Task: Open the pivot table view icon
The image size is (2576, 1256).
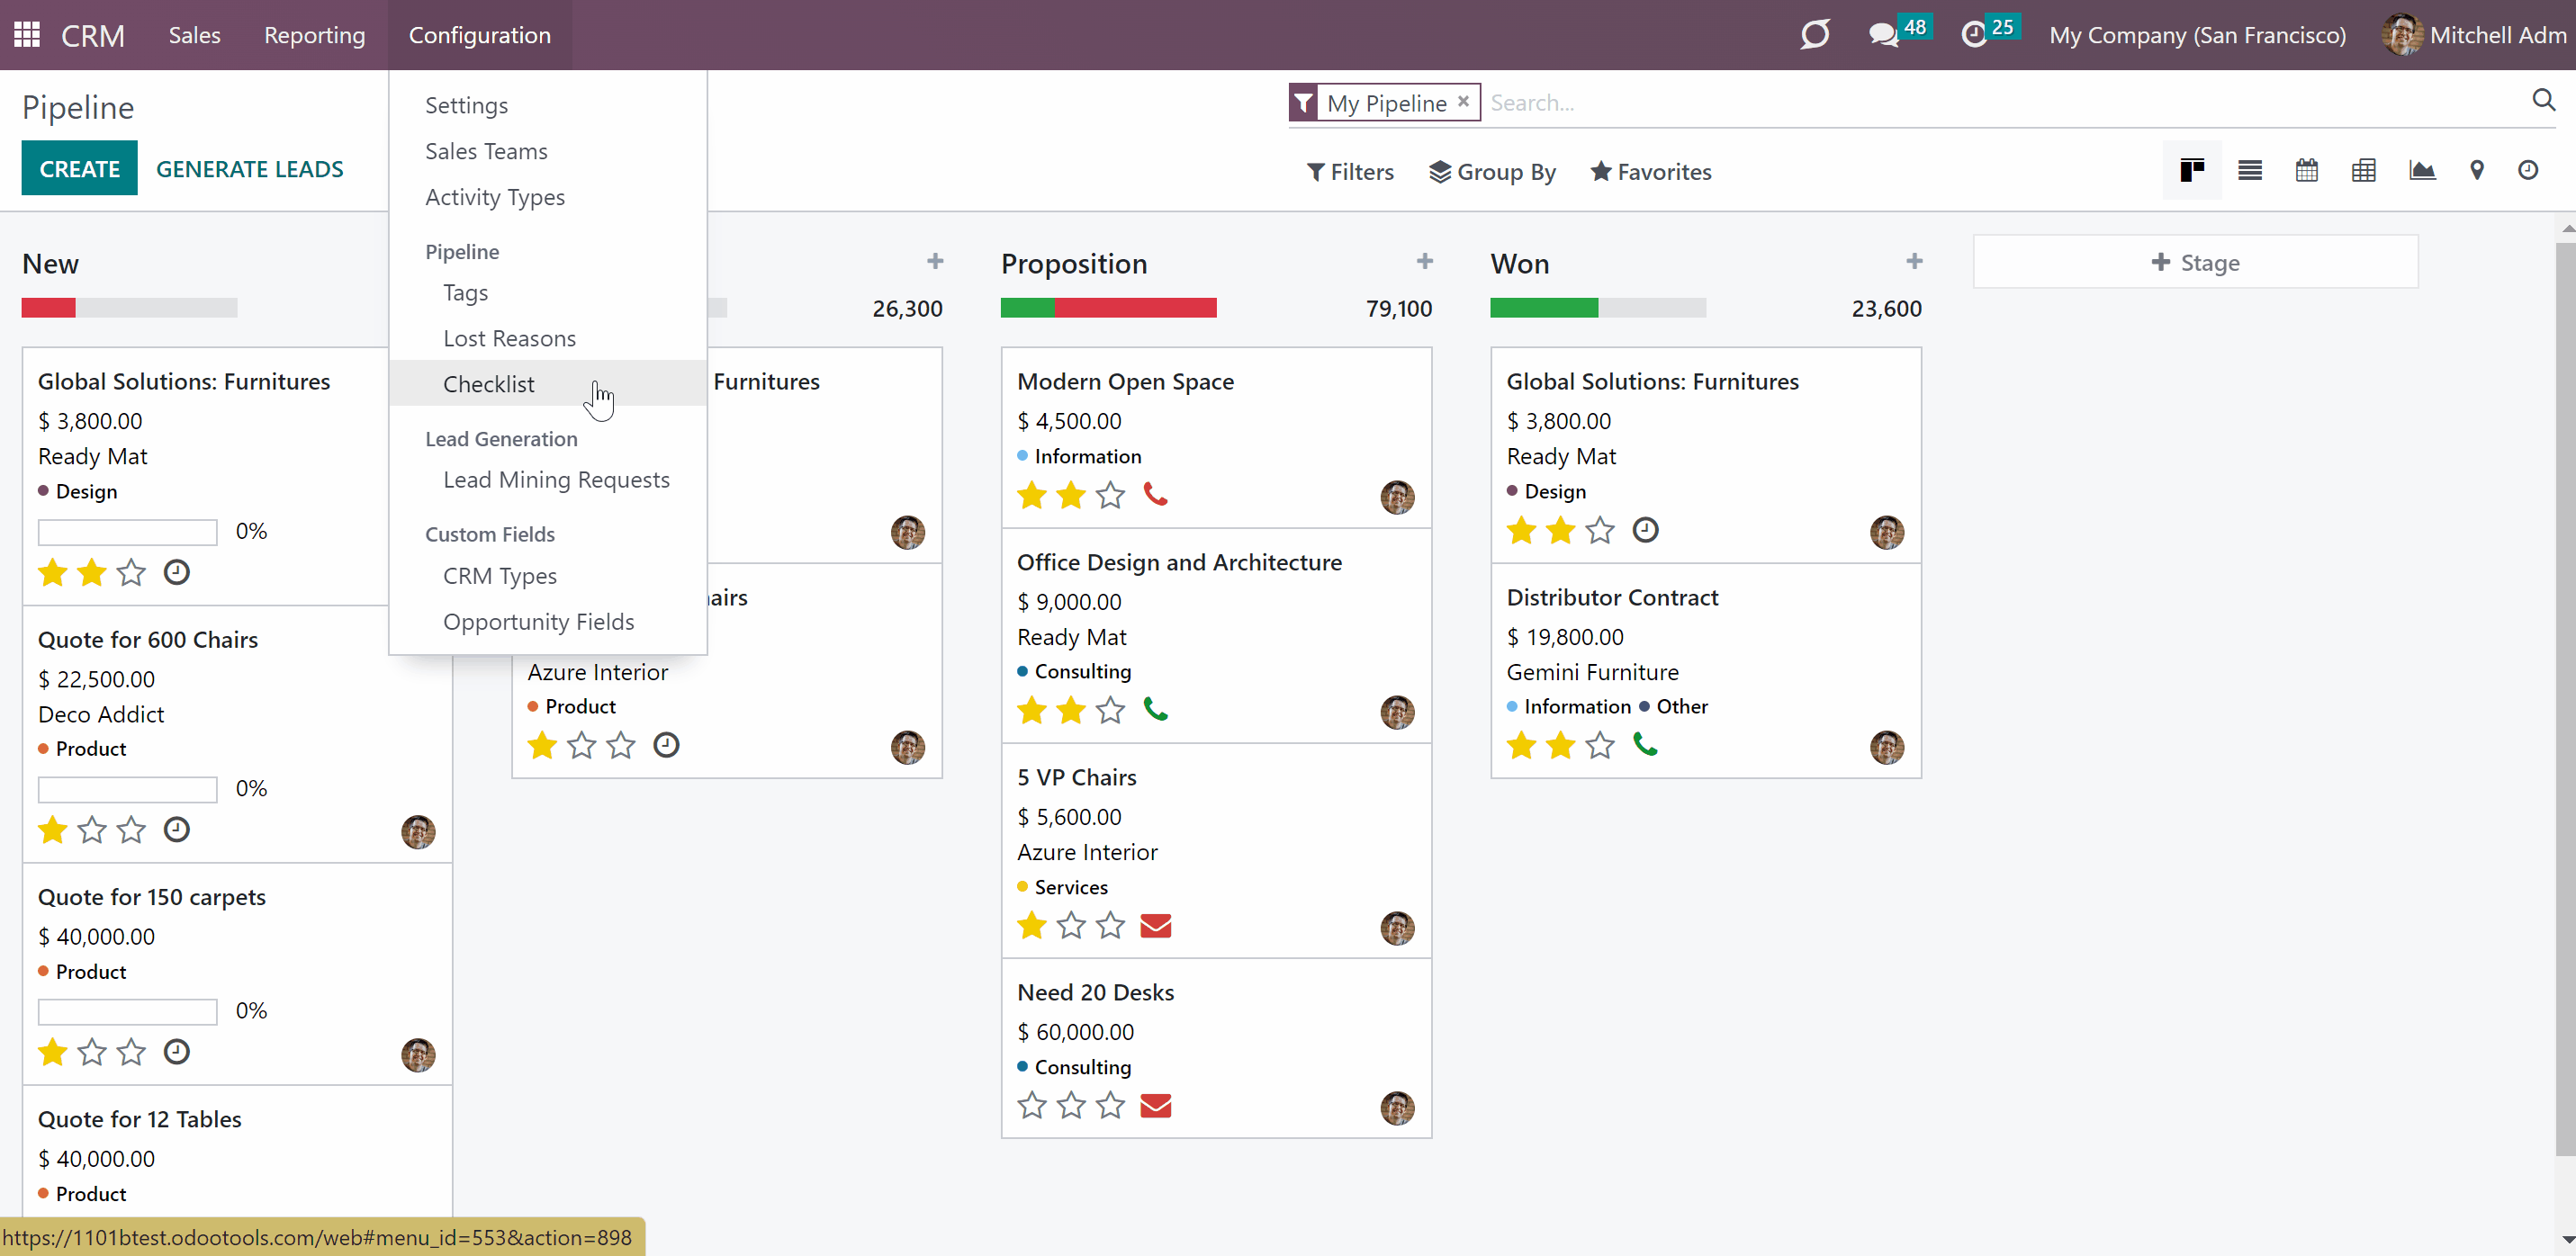Action: (x=2363, y=171)
